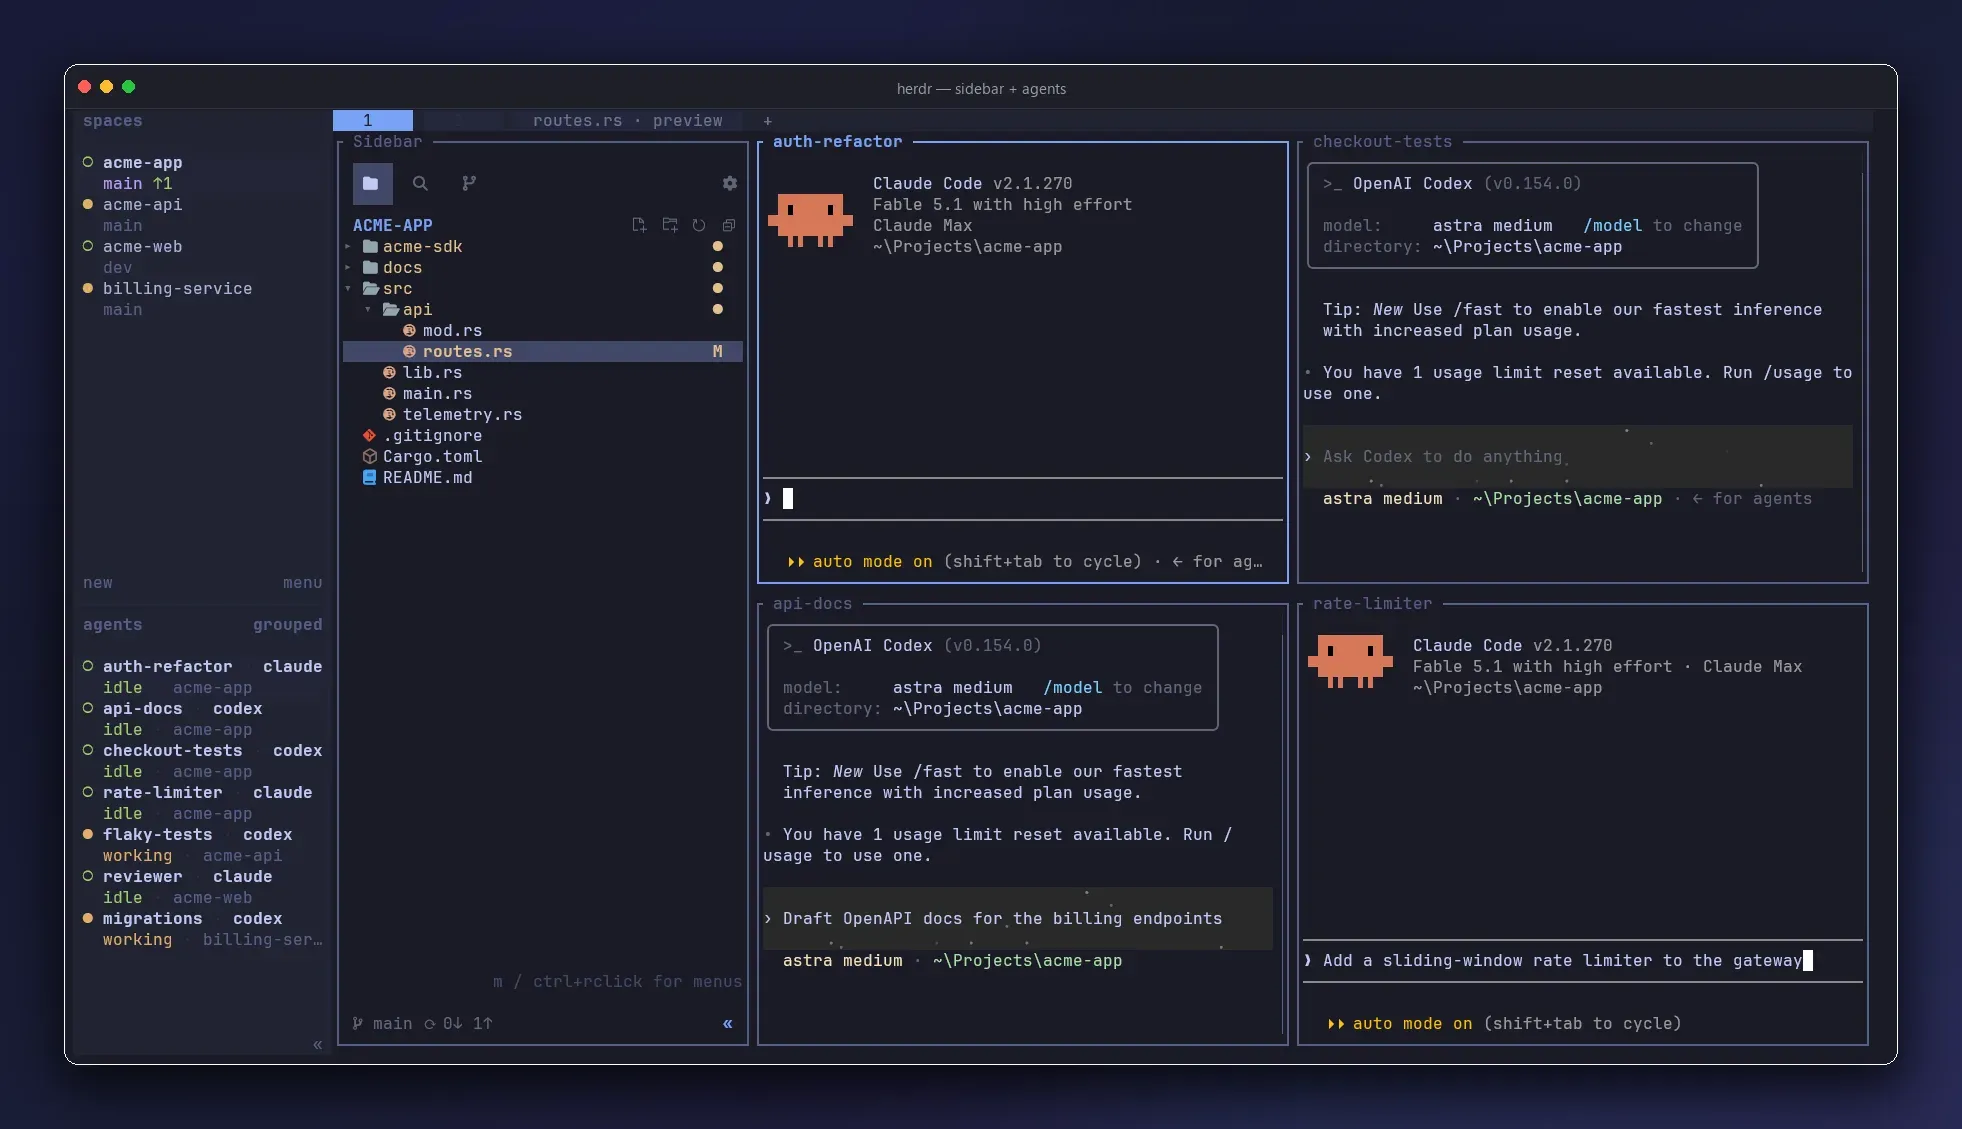Click the git branch icon beside main
Screen dimensions: 1962x1129
tap(358, 1023)
